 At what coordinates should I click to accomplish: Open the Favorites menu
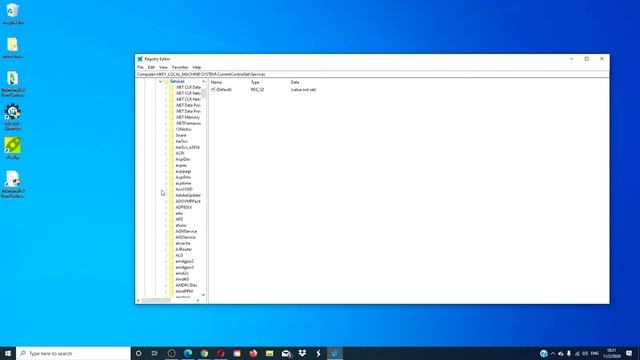click(180, 67)
